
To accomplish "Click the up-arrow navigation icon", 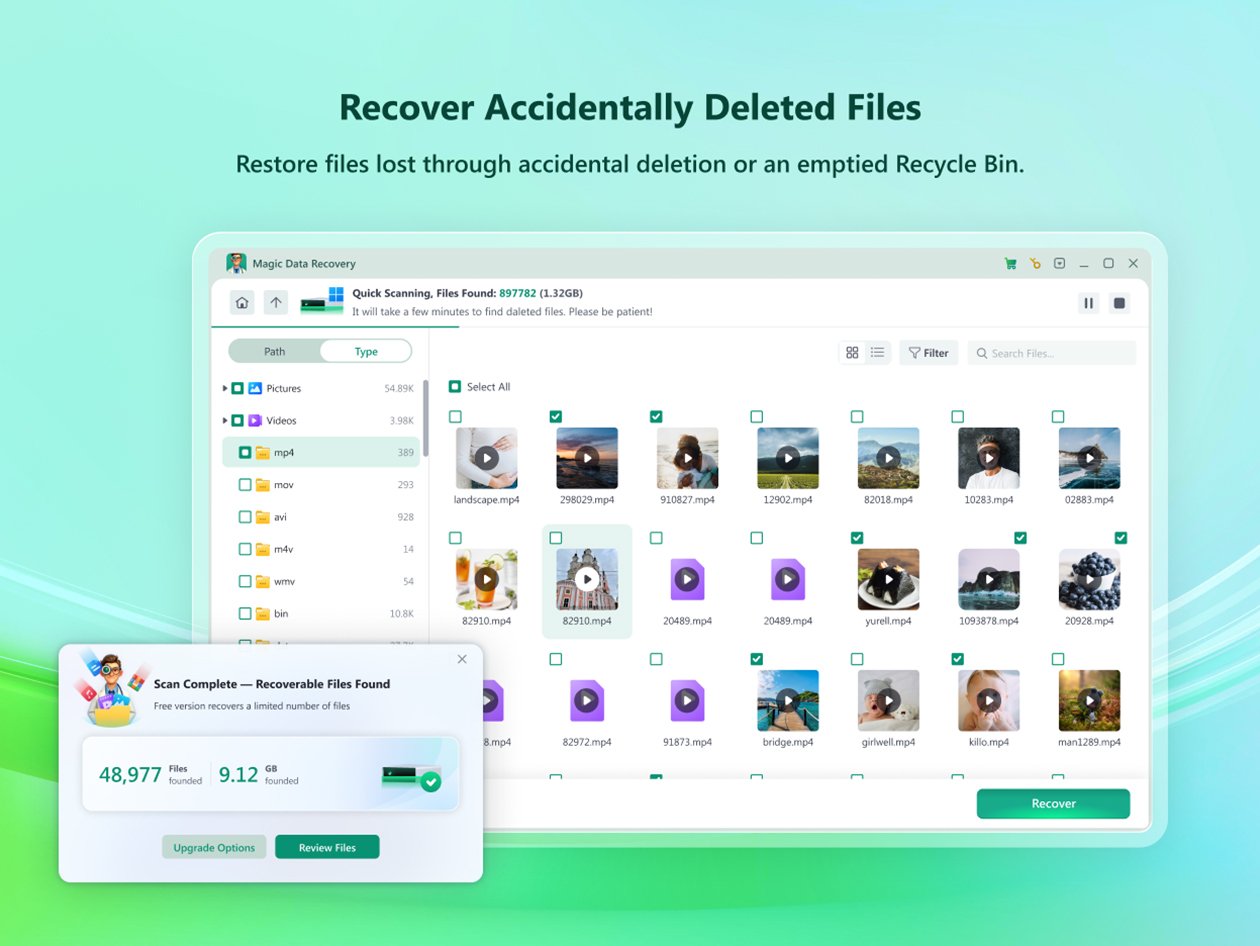I will [276, 302].
